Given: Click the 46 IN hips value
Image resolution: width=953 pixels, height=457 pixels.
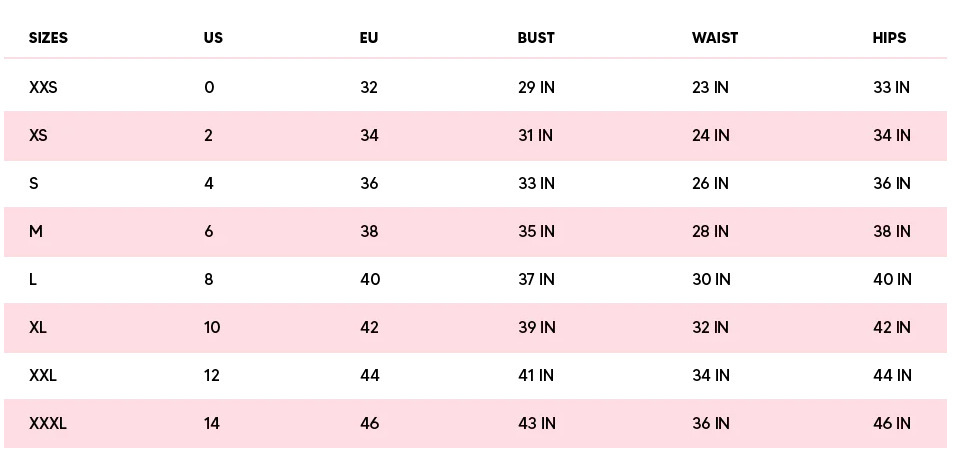Looking at the screenshot, I should point(892,423).
